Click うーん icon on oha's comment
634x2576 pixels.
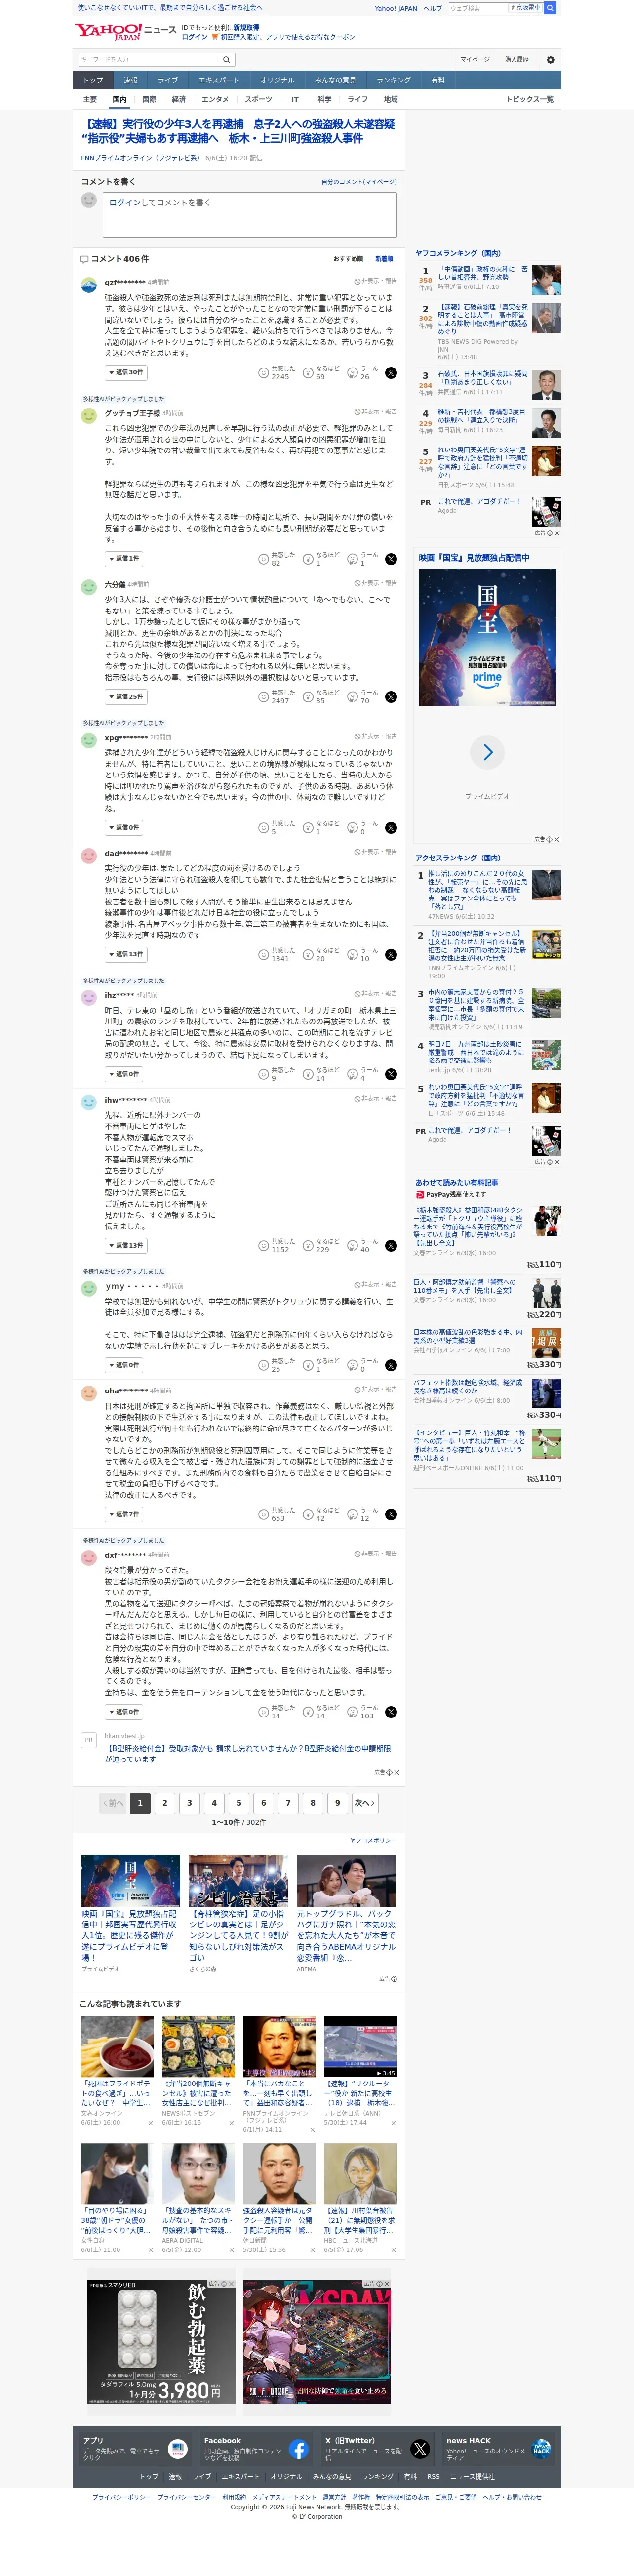353,1515
